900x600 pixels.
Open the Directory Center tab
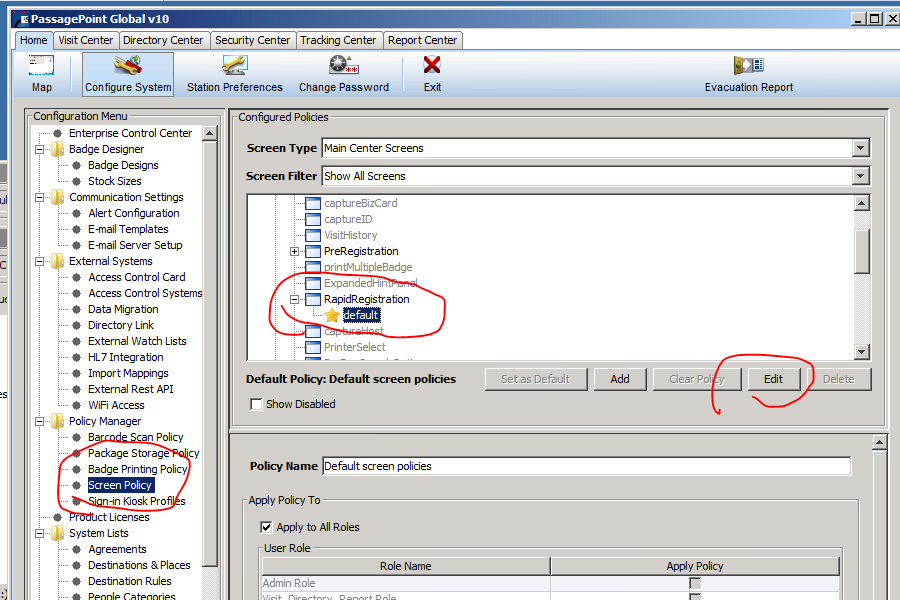(x=163, y=40)
